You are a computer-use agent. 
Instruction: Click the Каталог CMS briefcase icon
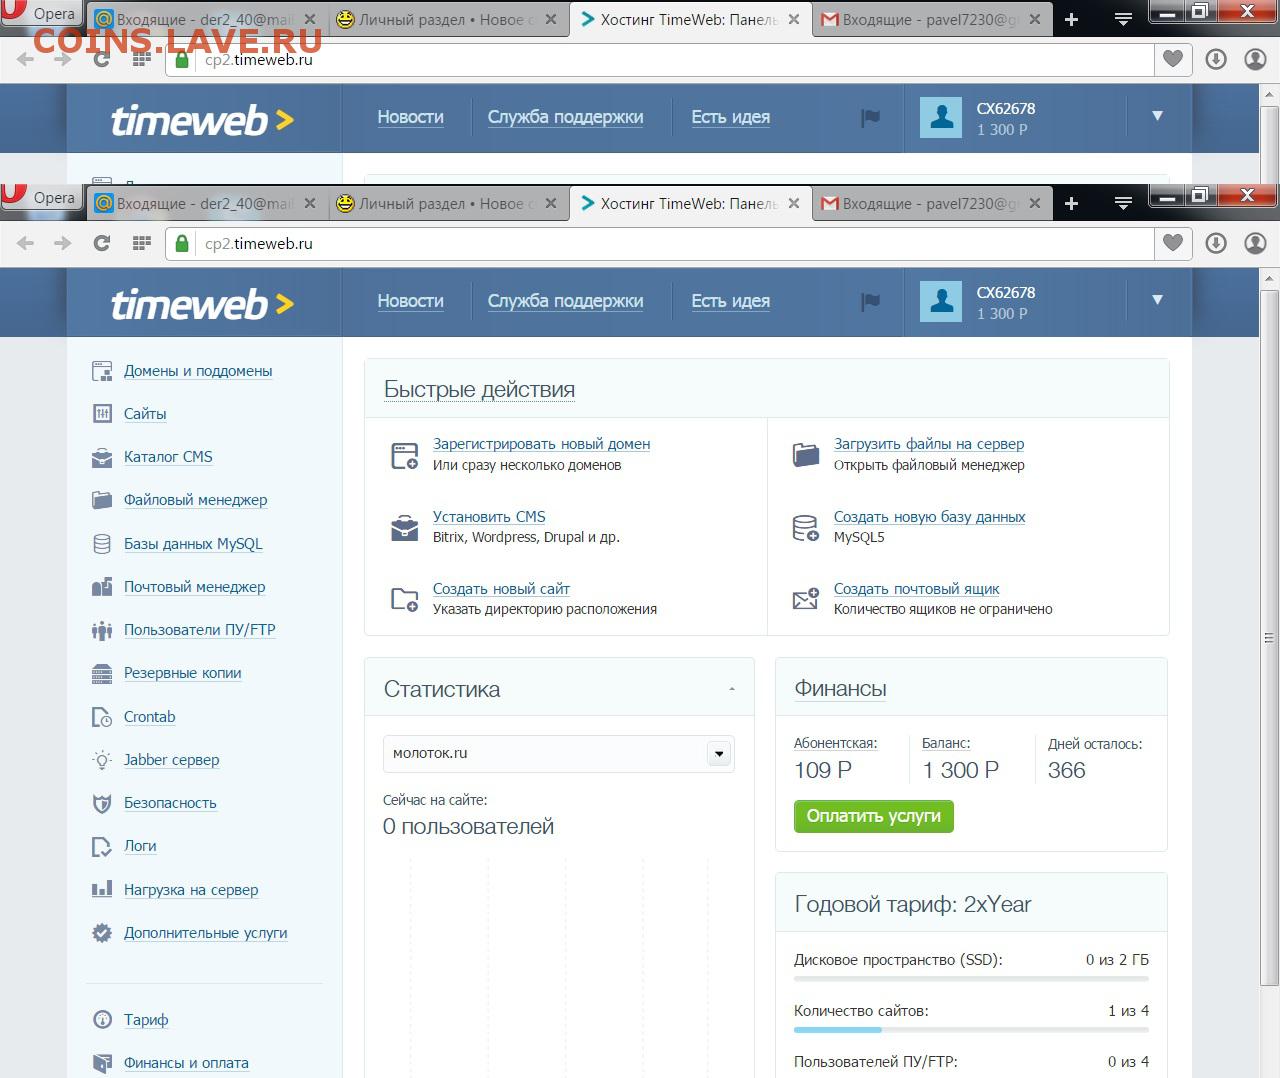coord(102,457)
